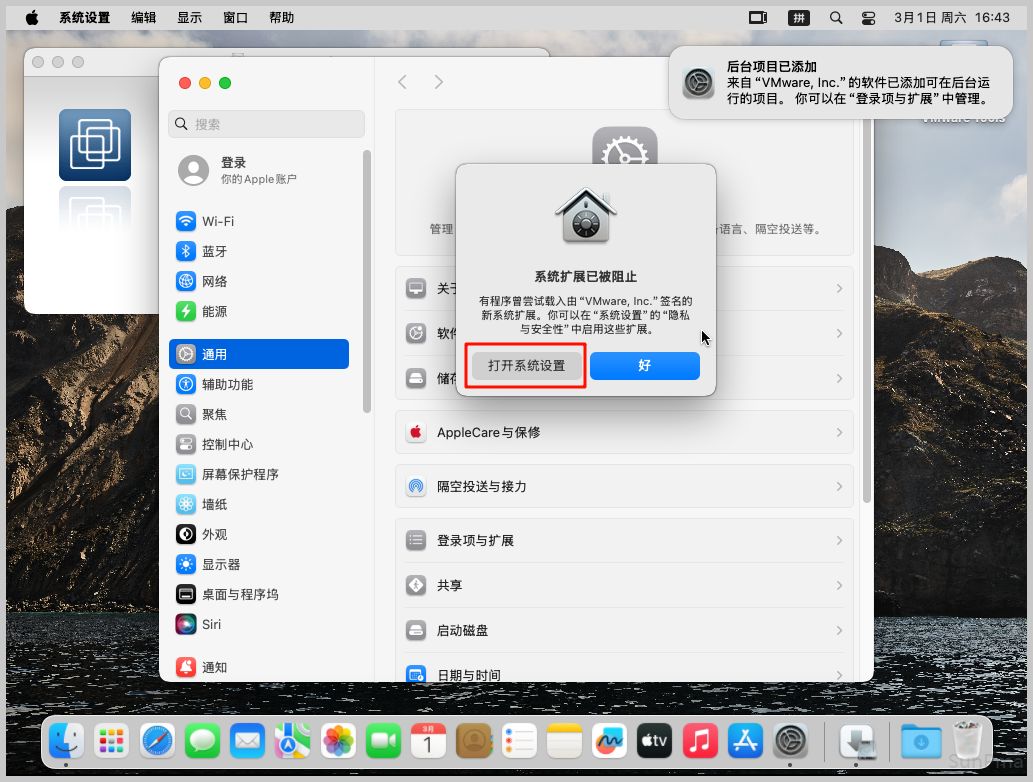Open App Store from the Dock
This screenshot has width=1033, height=782.
pyautogui.click(x=745, y=741)
